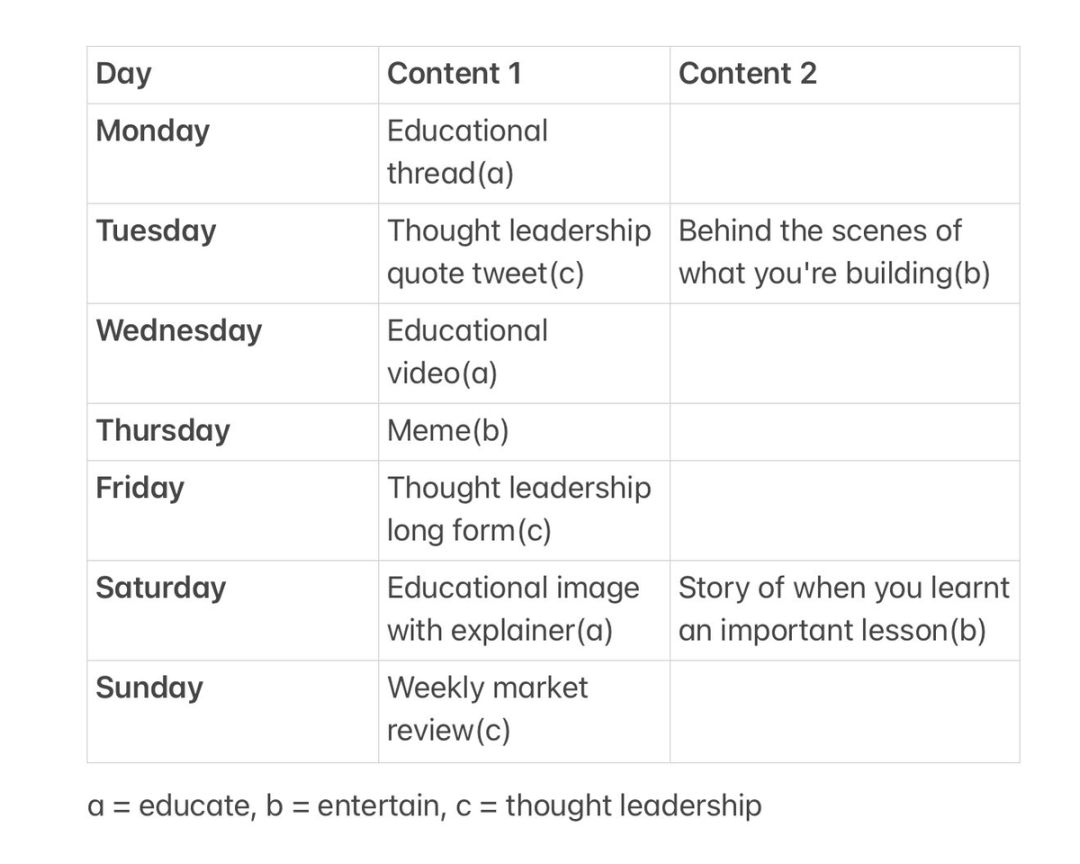The width and height of the screenshot is (1080, 864).
Task: Select the Saturday cell
Action: tap(159, 588)
